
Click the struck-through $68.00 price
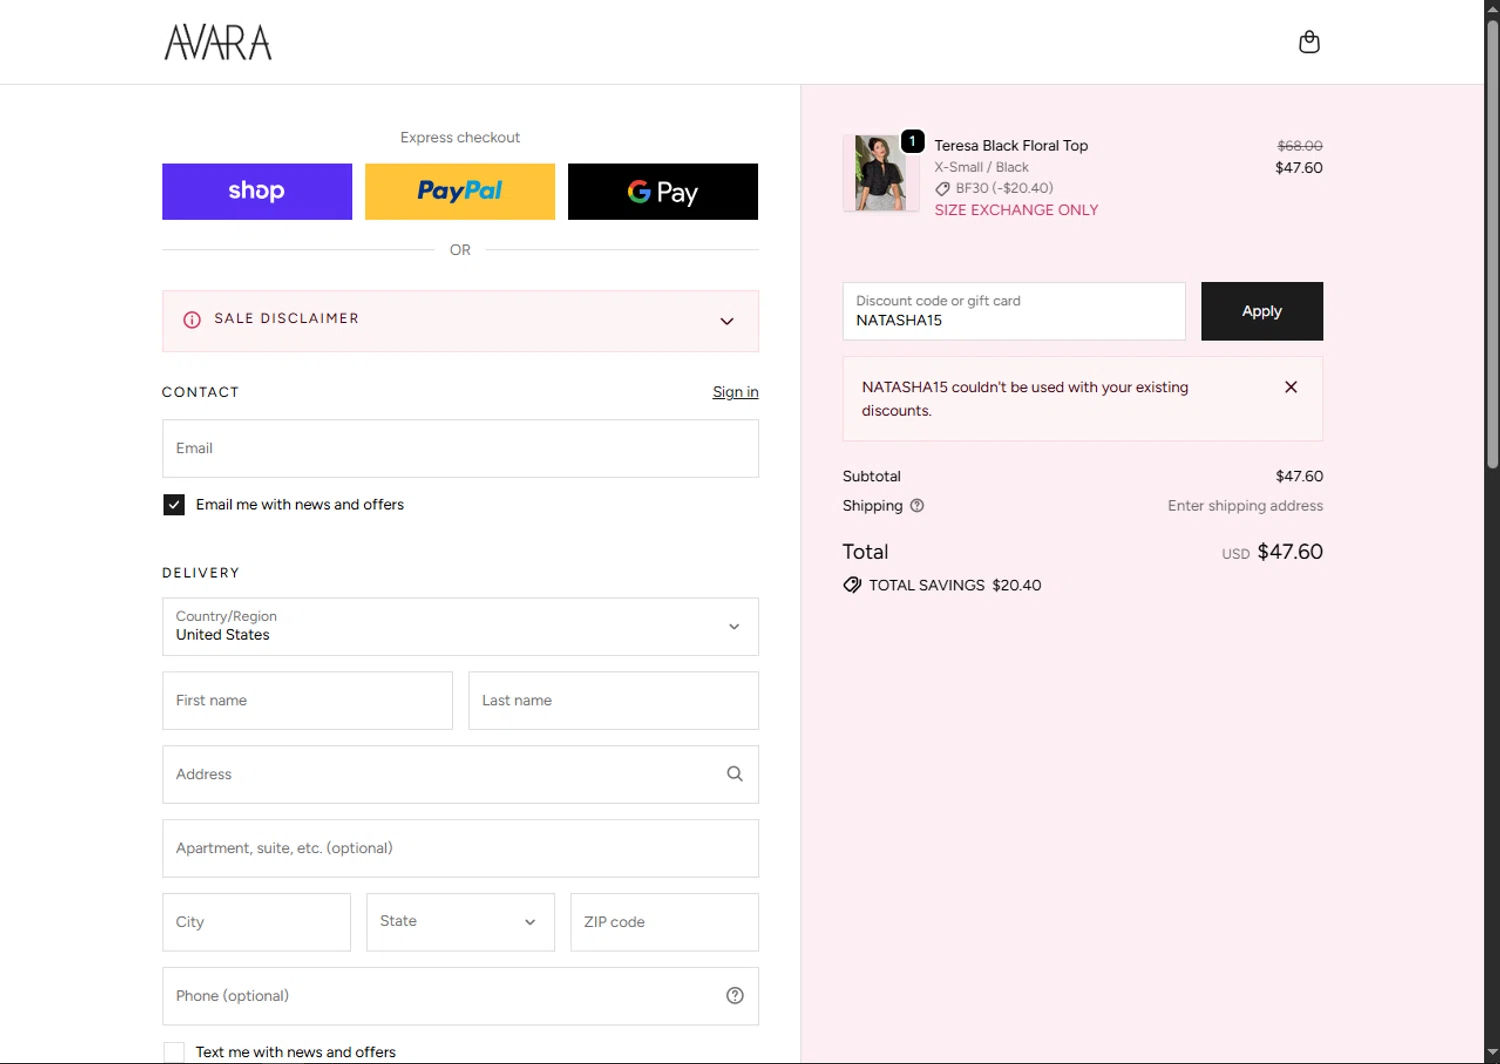tap(1300, 146)
